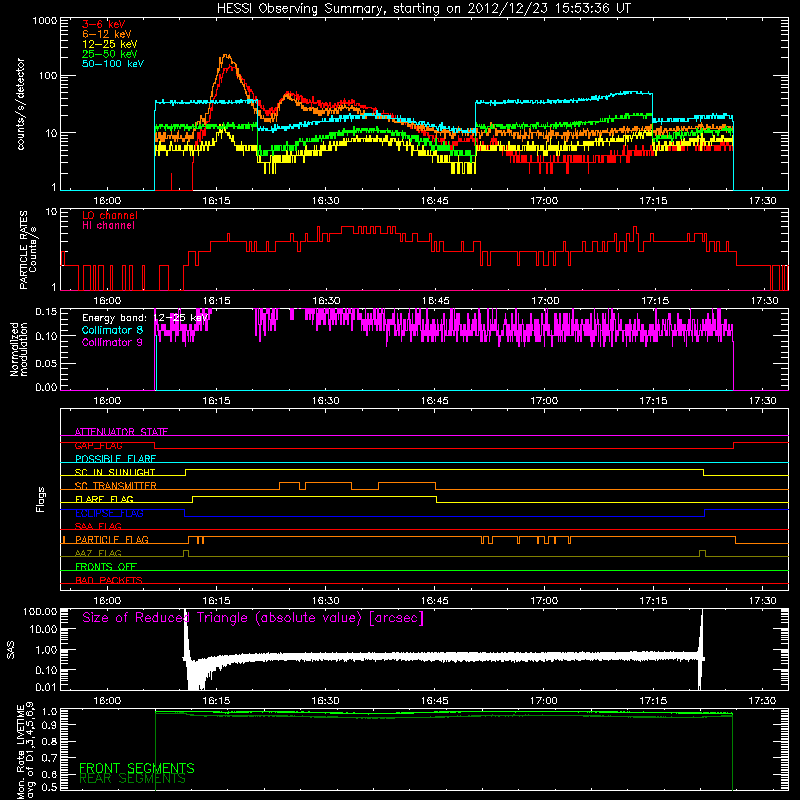Click the Normalized modulation axis label

pyautogui.click(x=19, y=349)
